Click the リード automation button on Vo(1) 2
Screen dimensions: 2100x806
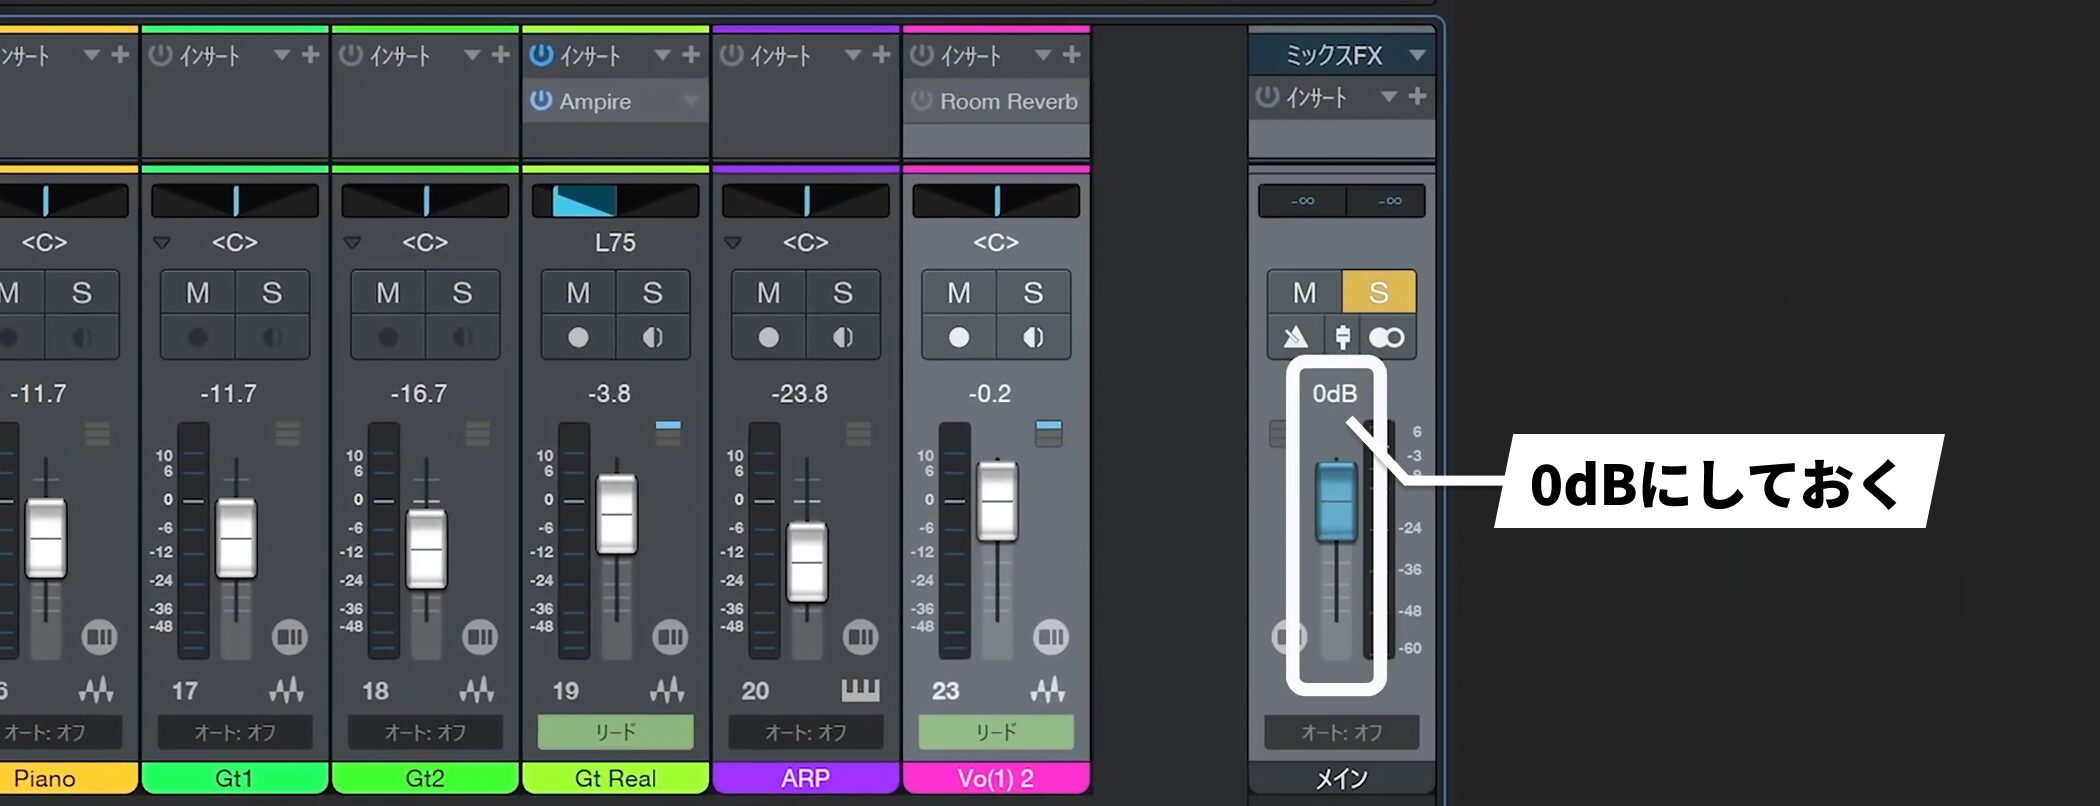(x=996, y=732)
